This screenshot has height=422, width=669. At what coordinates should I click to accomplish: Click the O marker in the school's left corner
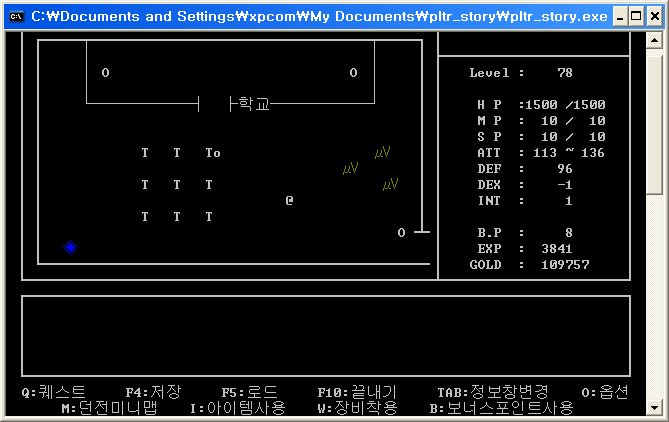pos(105,73)
